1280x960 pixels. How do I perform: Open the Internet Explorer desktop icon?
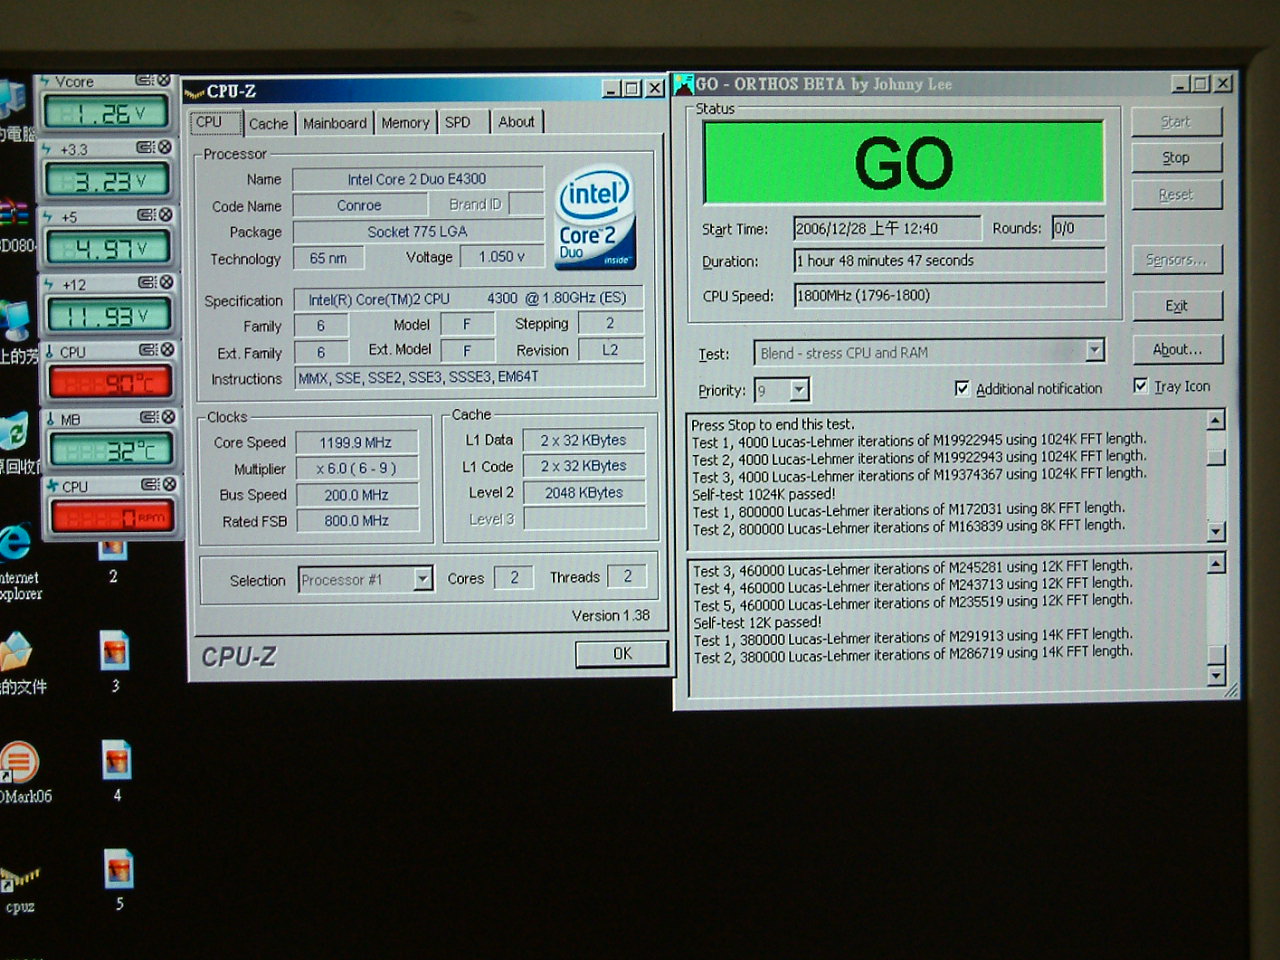16,545
